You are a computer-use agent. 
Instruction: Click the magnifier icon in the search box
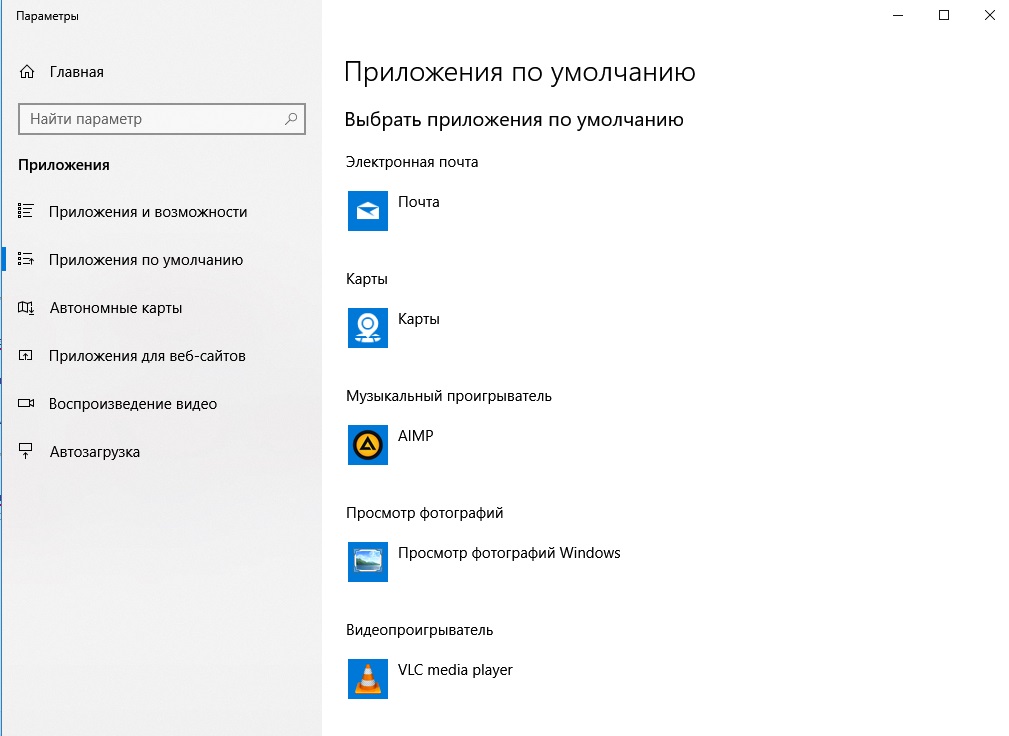(x=291, y=119)
